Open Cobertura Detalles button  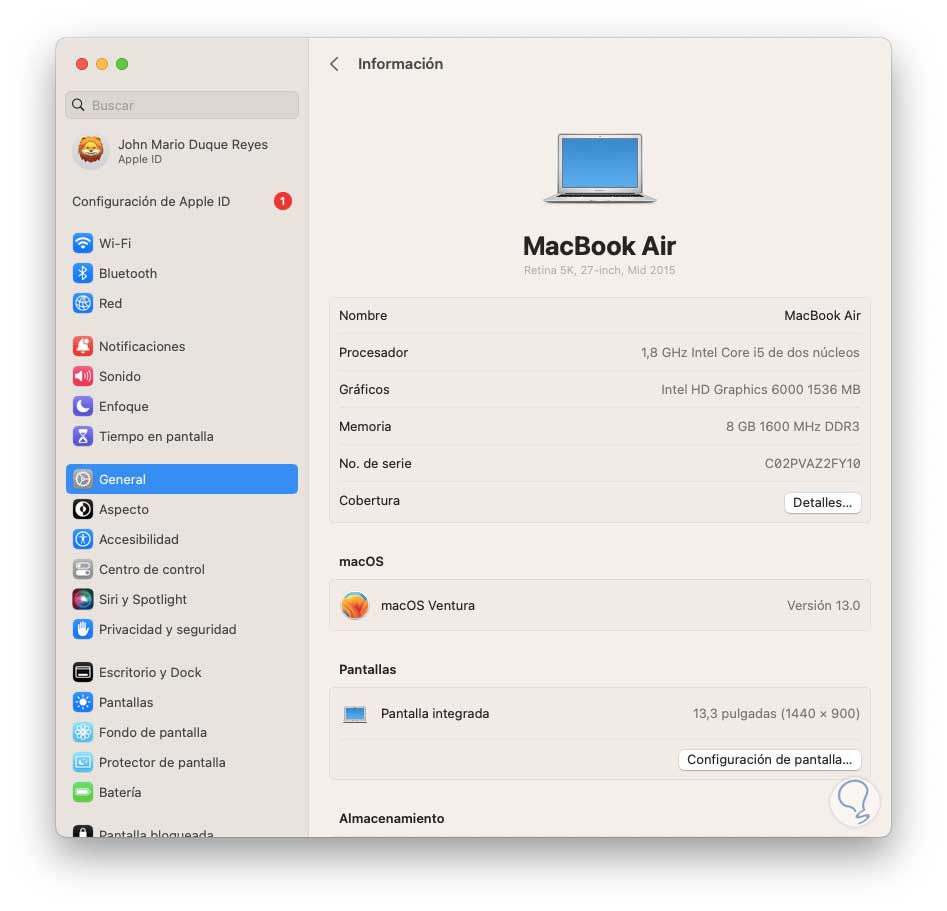click(823, 503)
